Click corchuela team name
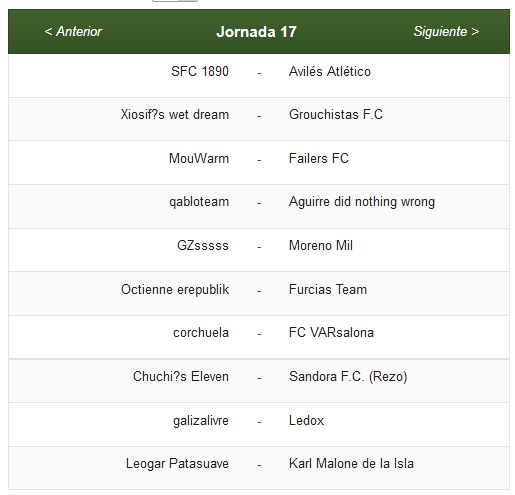515x495 pixels. [201, 333]
